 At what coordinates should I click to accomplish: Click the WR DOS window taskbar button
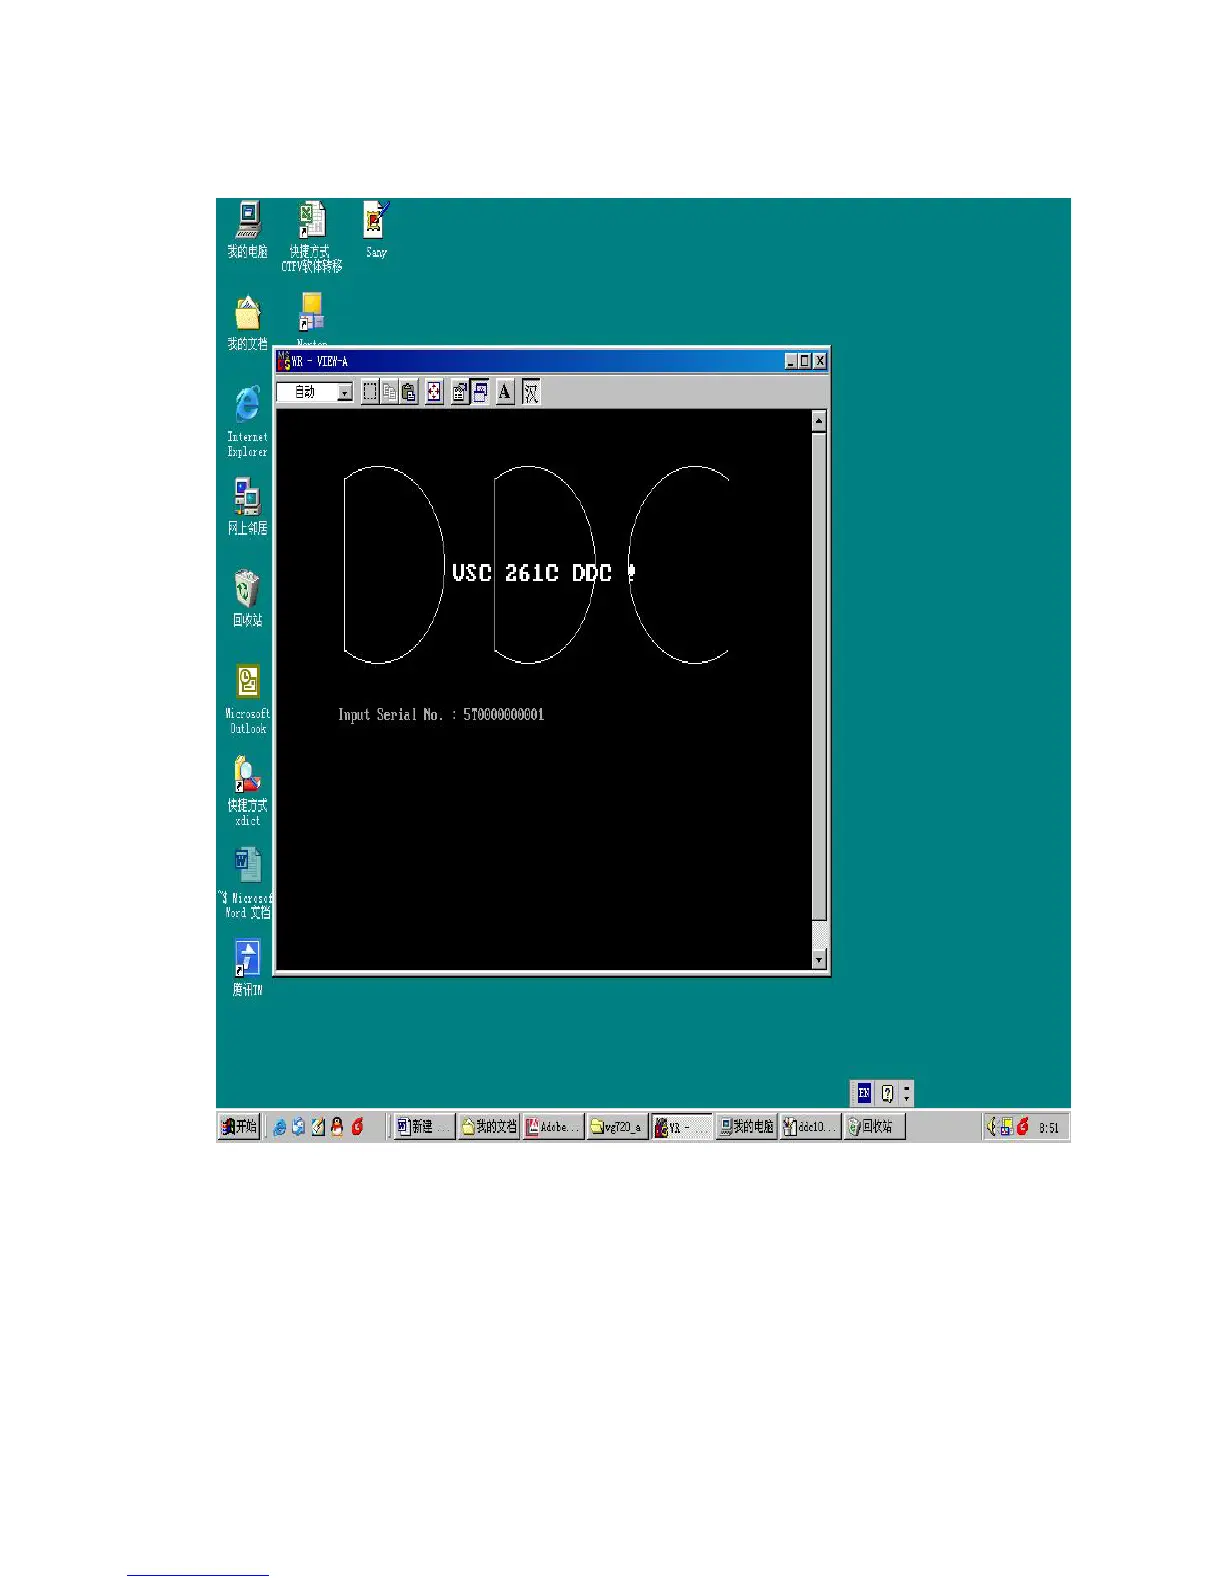coord(682,1127)
